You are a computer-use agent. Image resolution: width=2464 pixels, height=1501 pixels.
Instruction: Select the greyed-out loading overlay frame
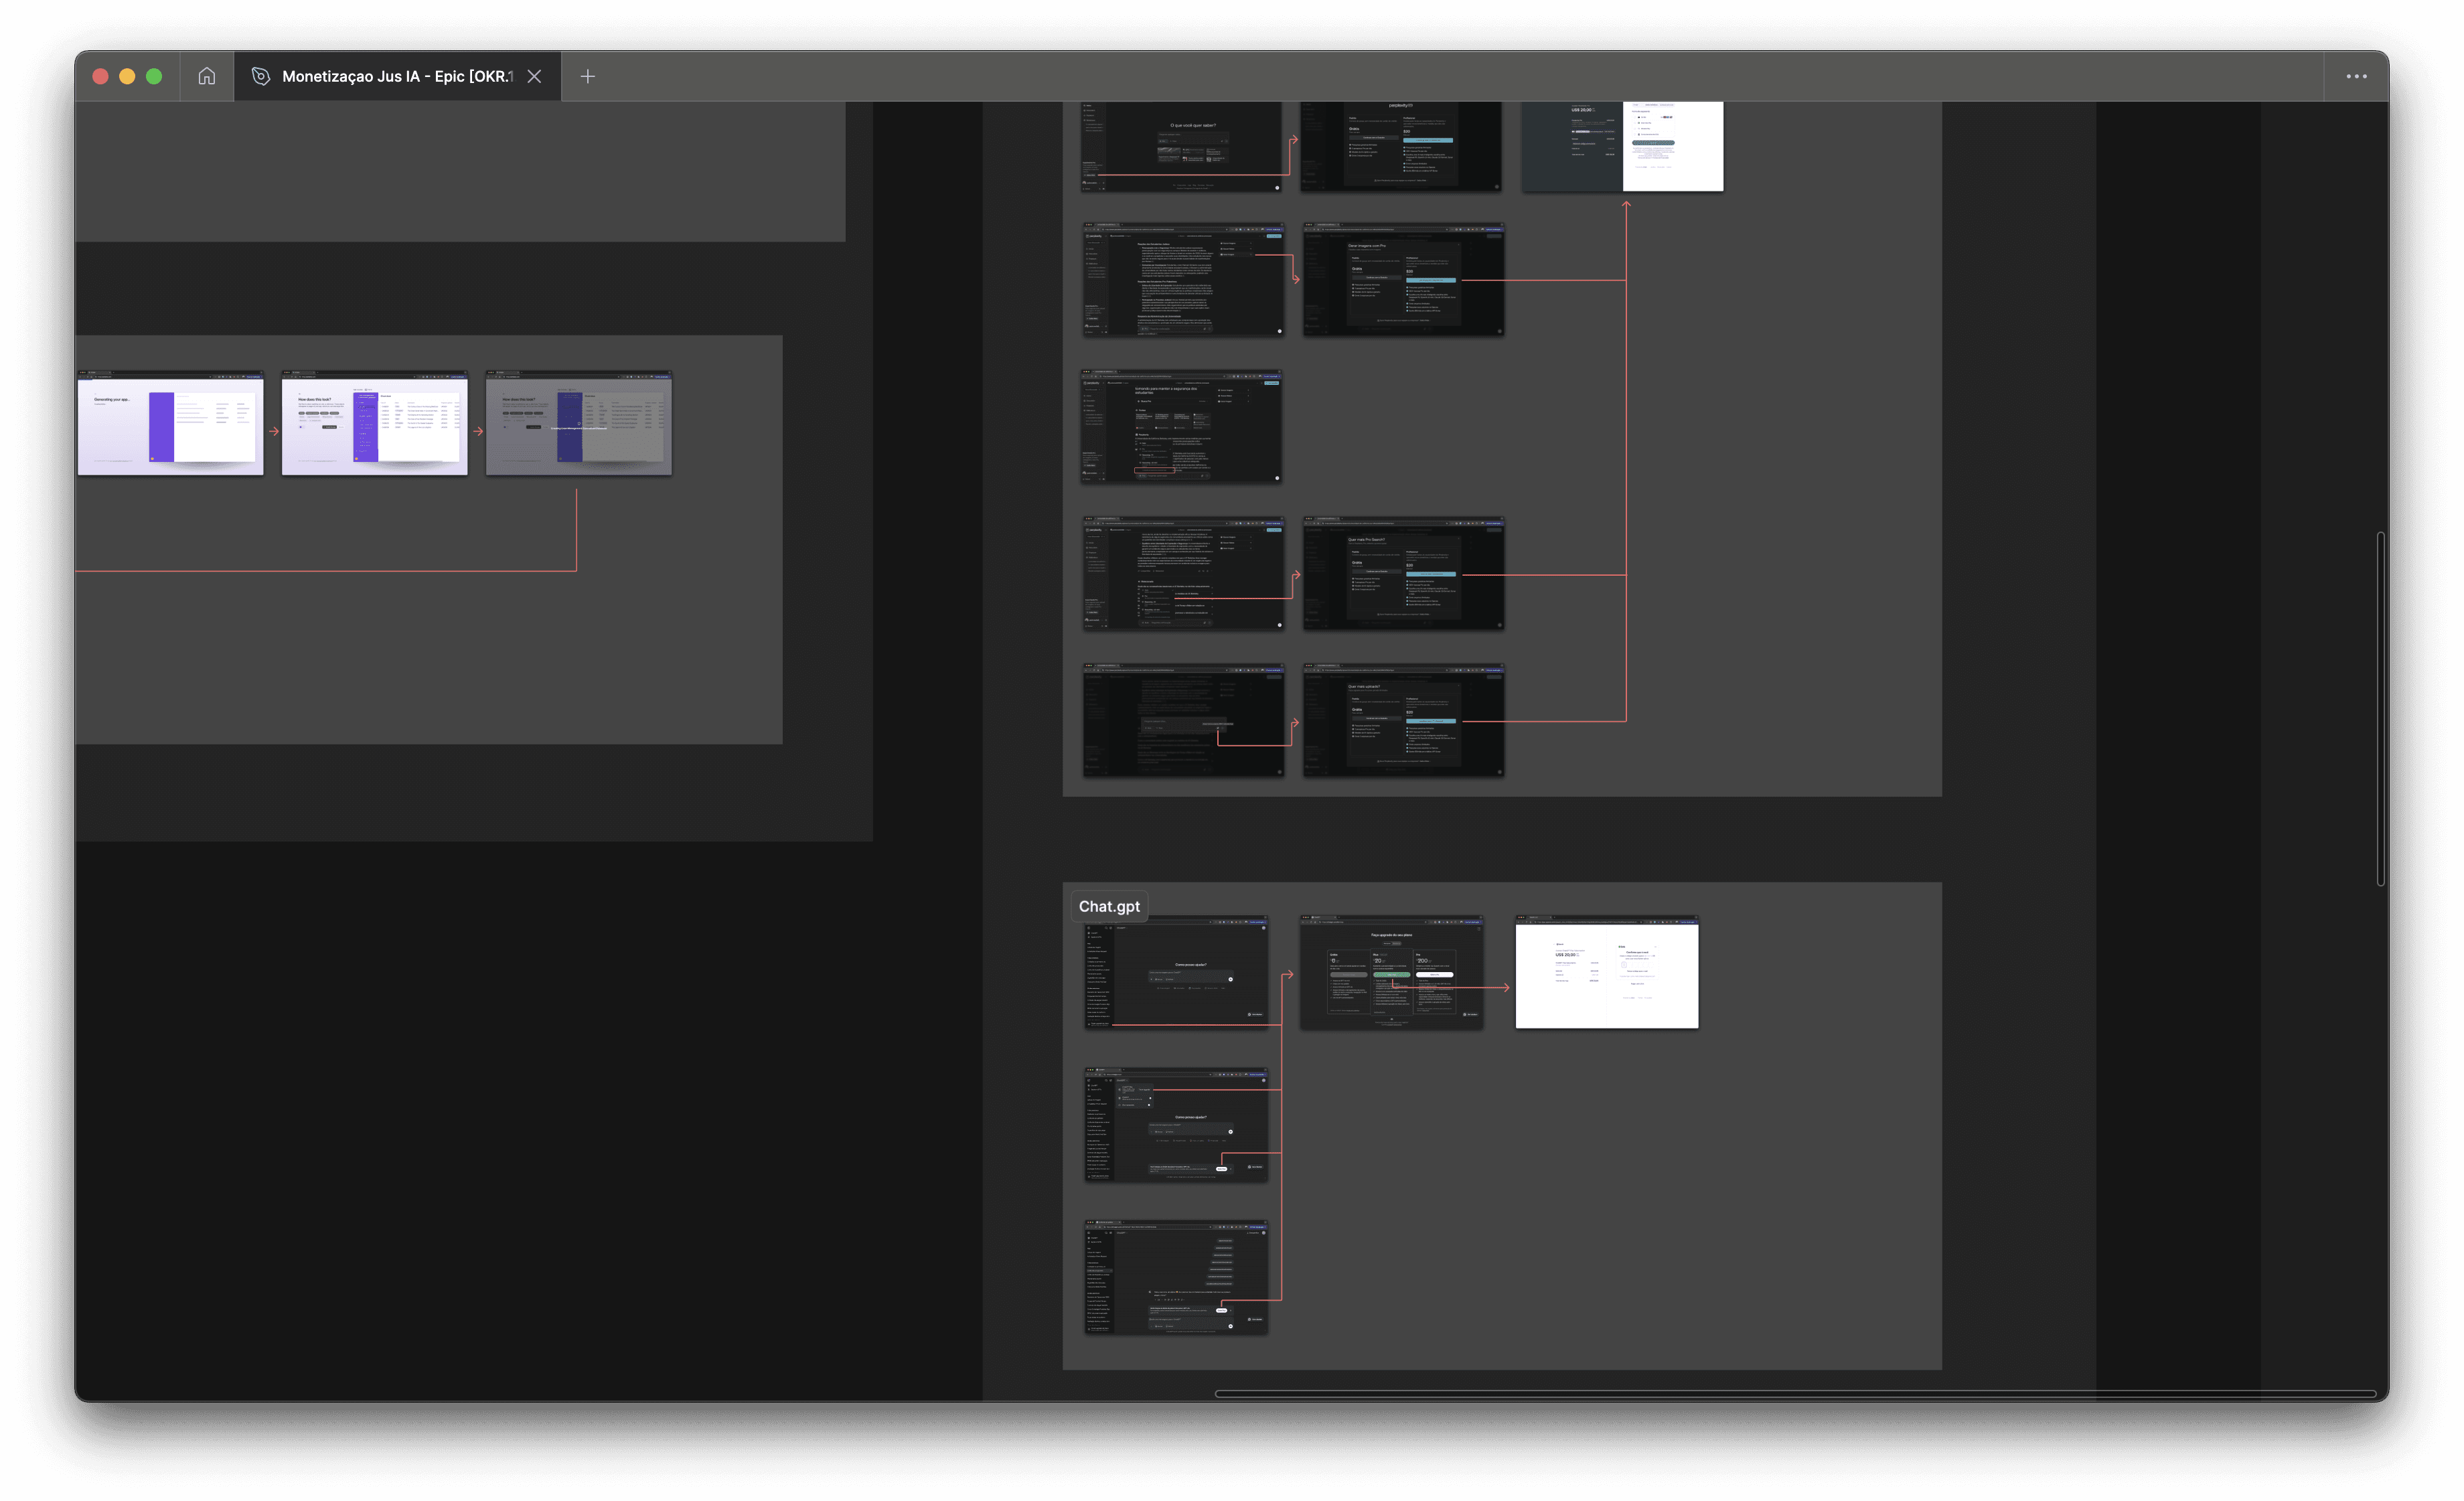pos(578,424)
